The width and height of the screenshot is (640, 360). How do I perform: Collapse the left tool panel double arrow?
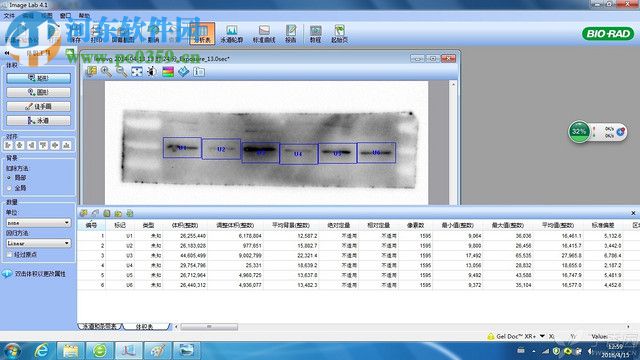pyautogui.click(x=7, y=53)
